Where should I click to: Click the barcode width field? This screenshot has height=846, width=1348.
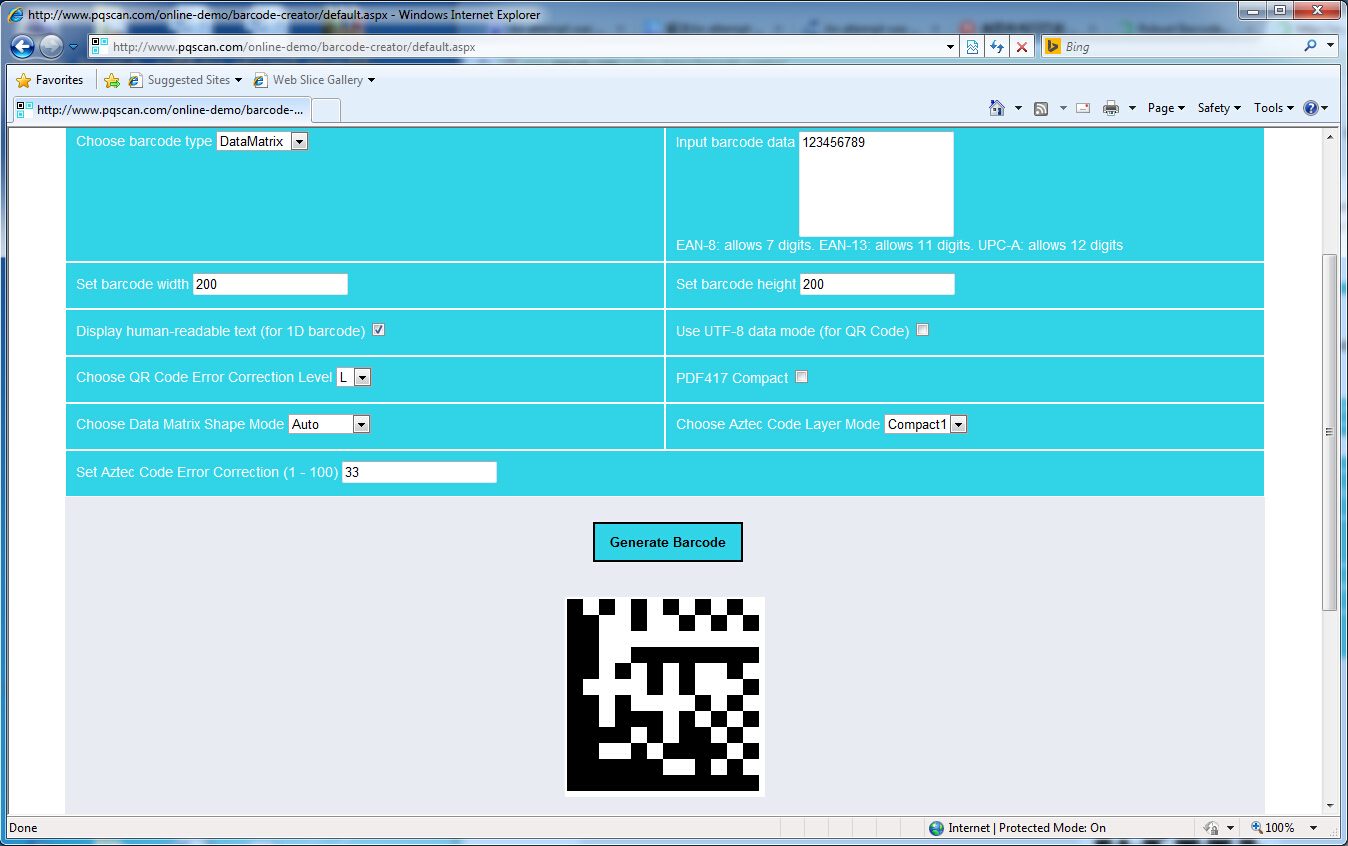point(270,284)
